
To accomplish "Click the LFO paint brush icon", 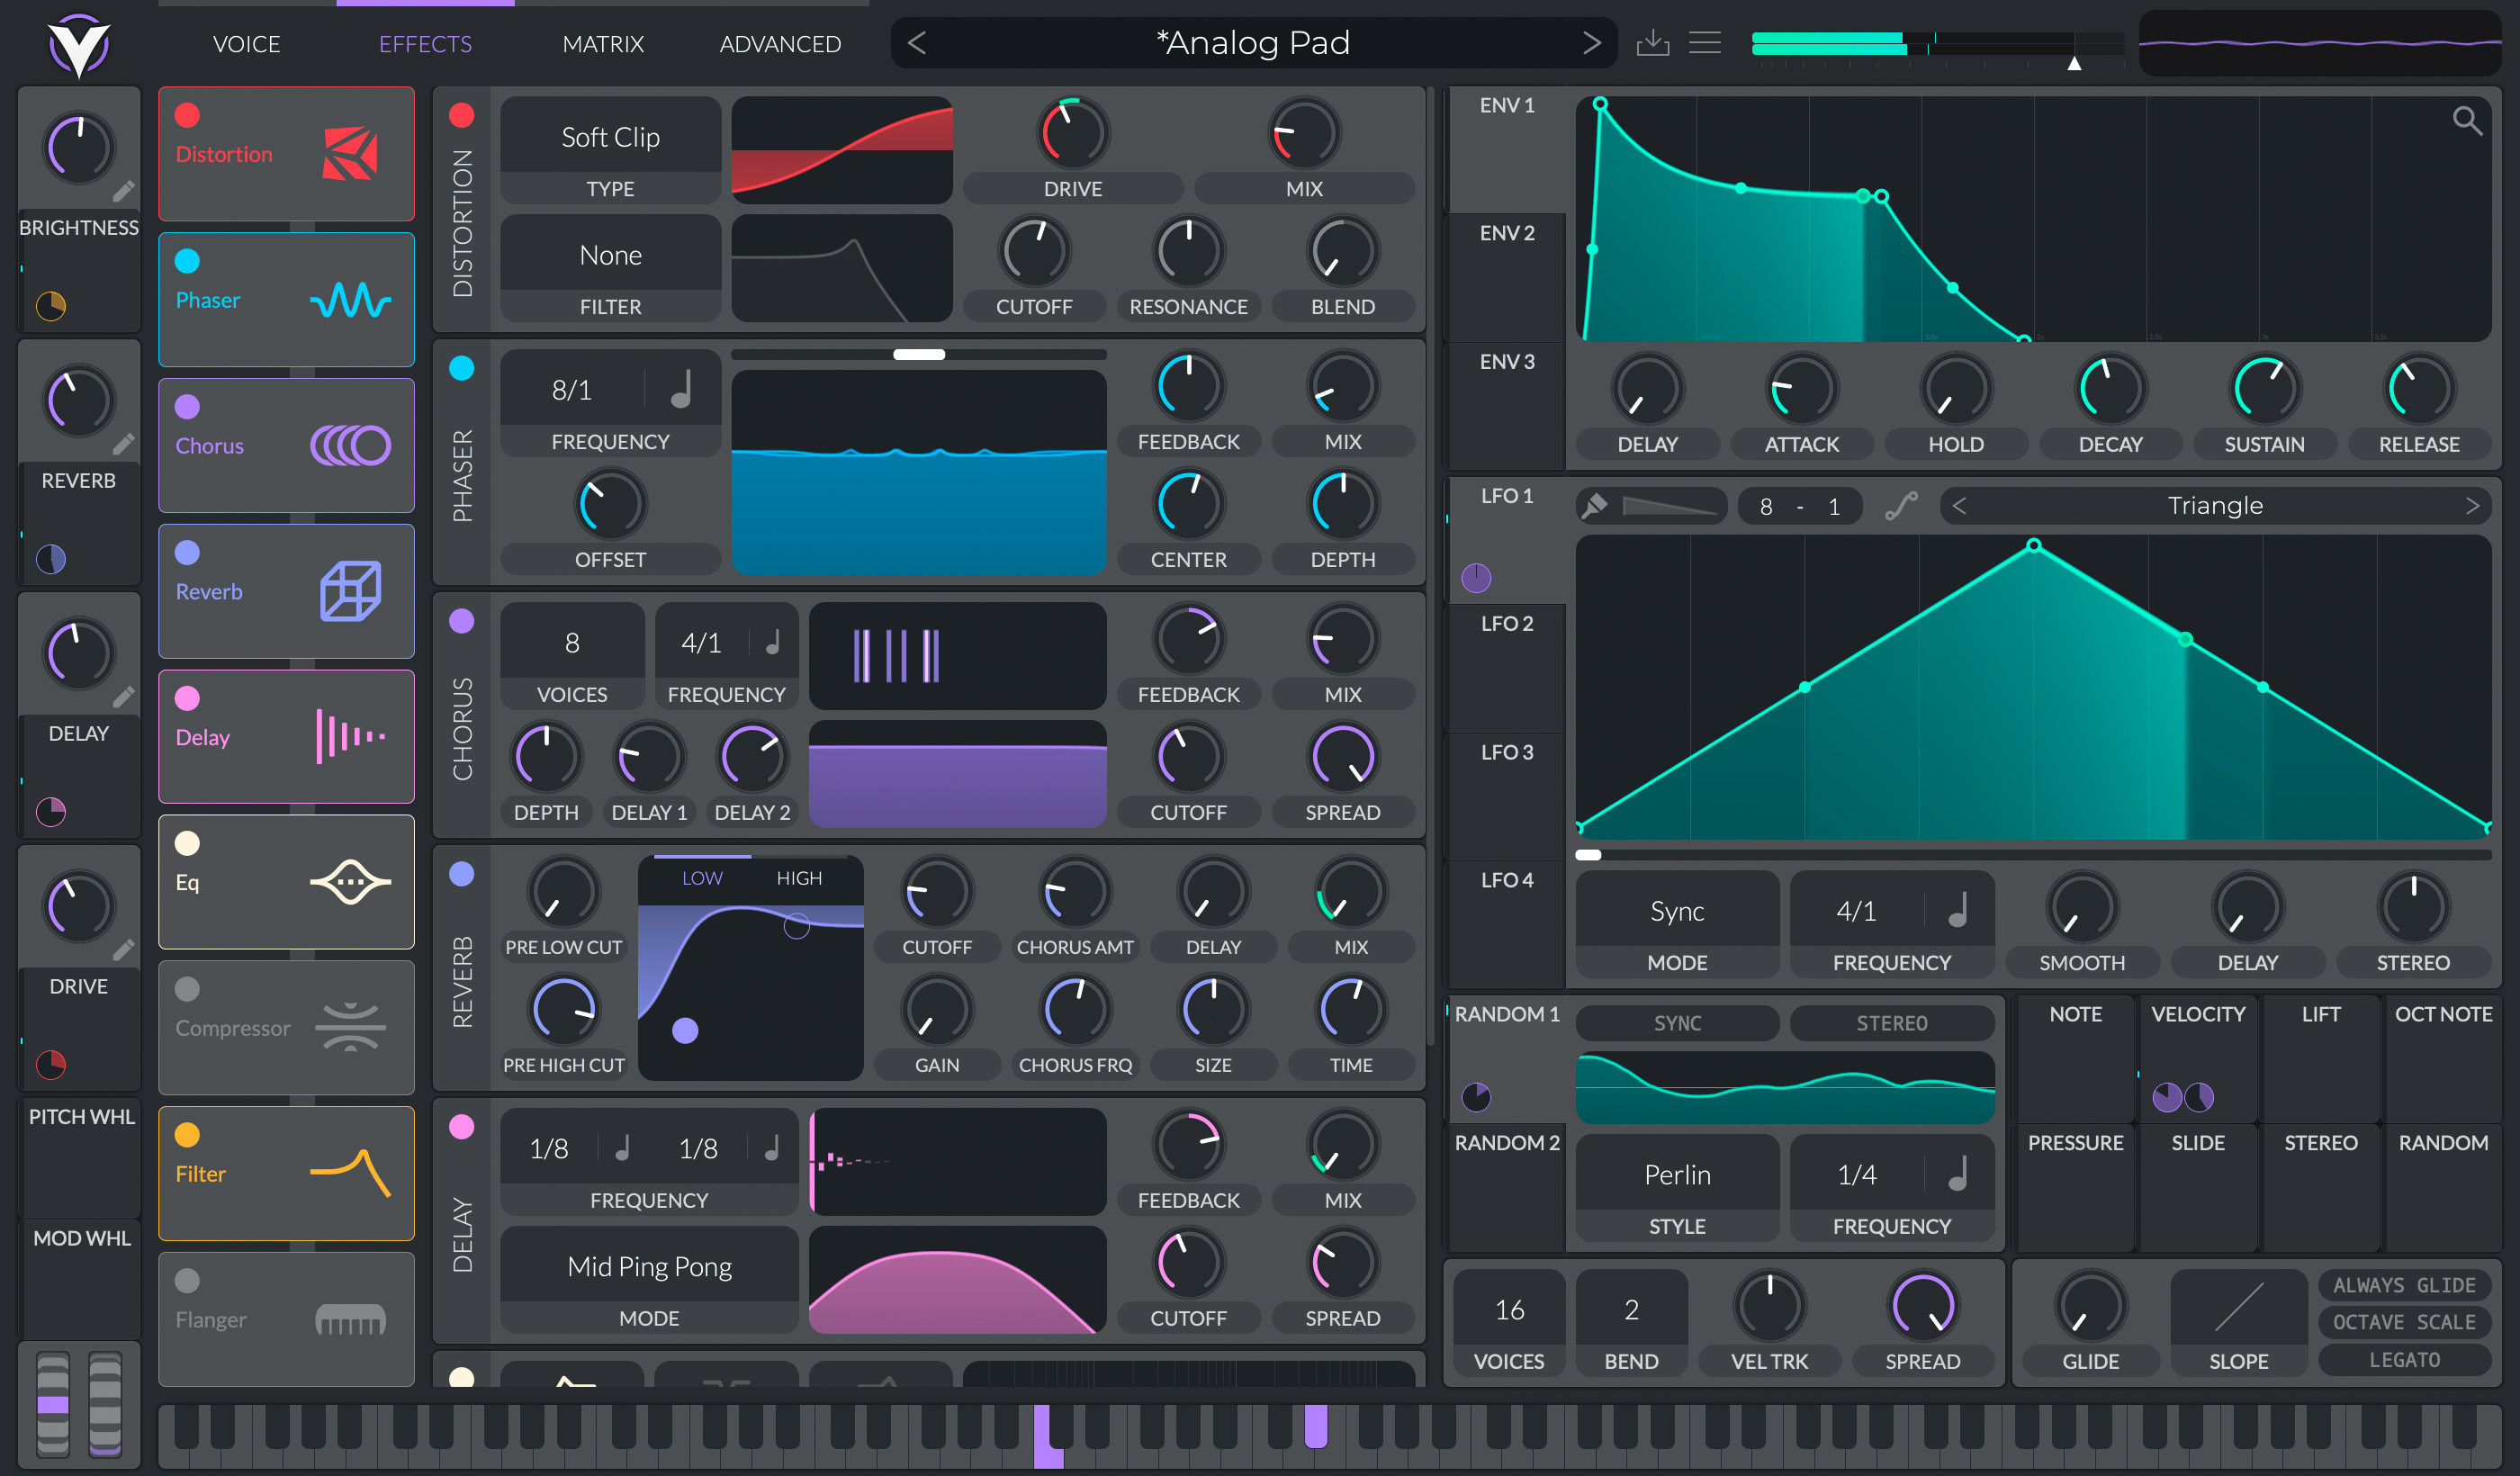I will pos(1595,506).
